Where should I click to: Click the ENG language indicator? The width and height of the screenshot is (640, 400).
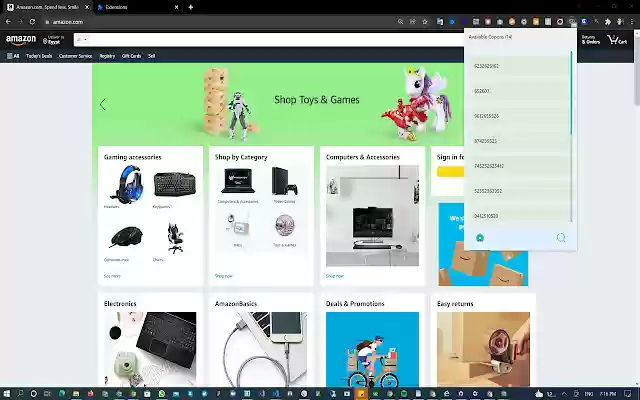(x=589, y=393)
